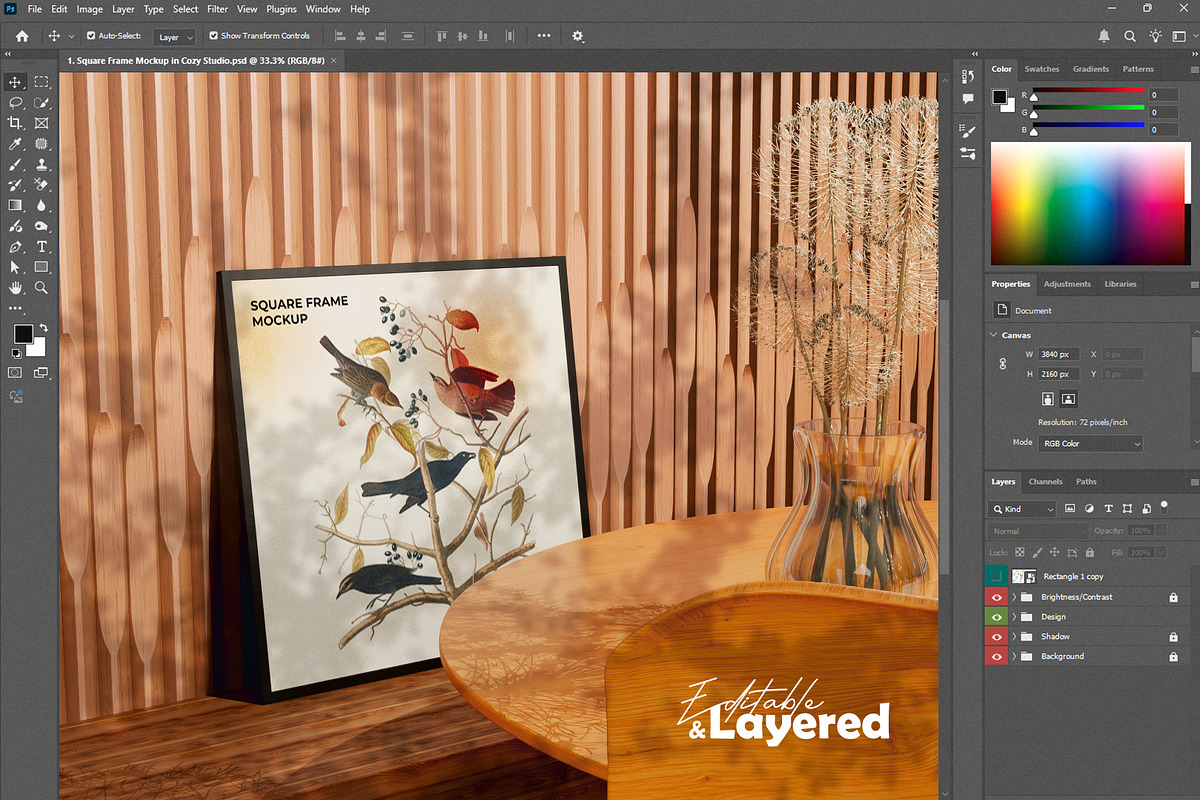Show the Rectangle 1 copy layer

pyautogui.click(x=996, y=577)
